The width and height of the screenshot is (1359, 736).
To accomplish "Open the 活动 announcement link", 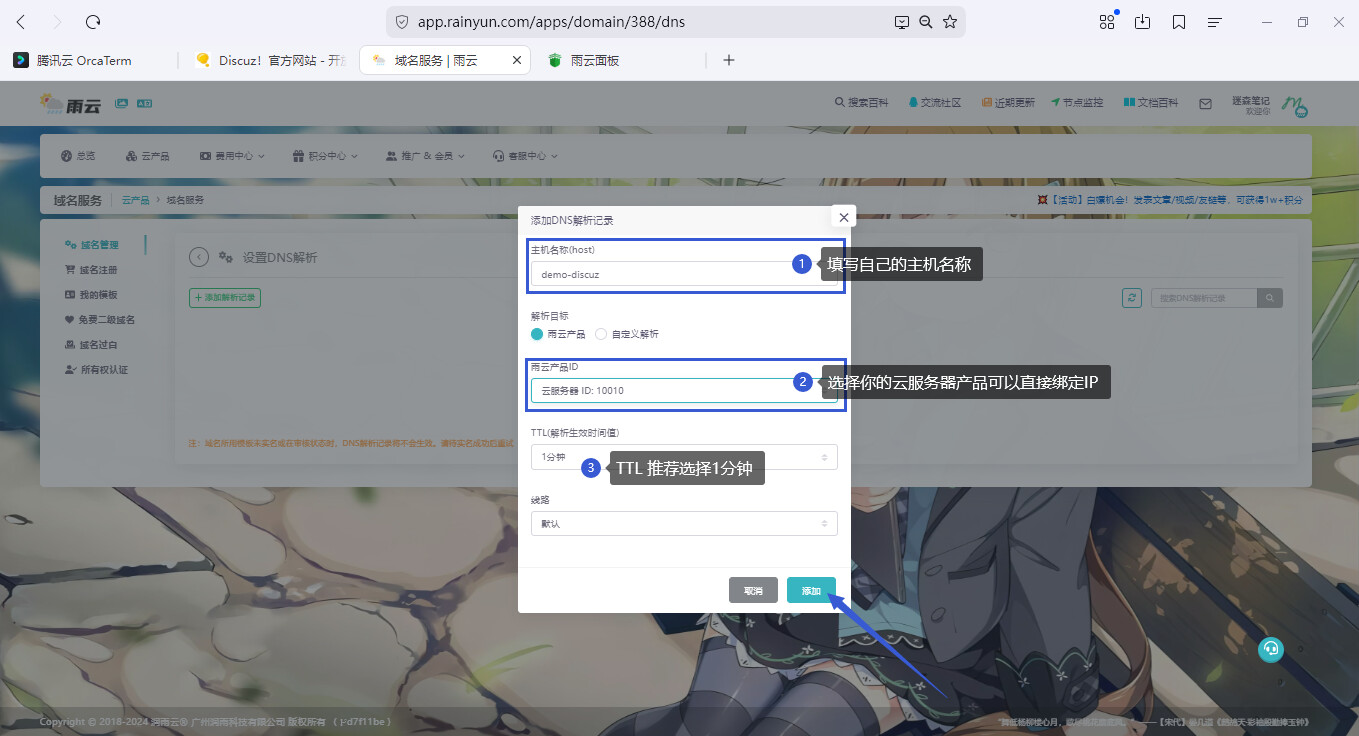I will [1172, 200].
